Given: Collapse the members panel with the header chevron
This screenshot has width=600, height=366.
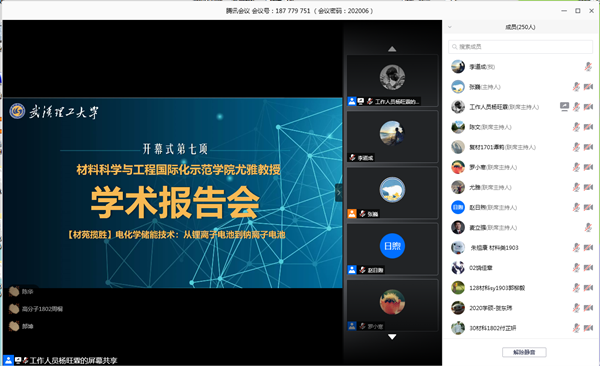Looking at the screenshot, I should pos(450,27).
